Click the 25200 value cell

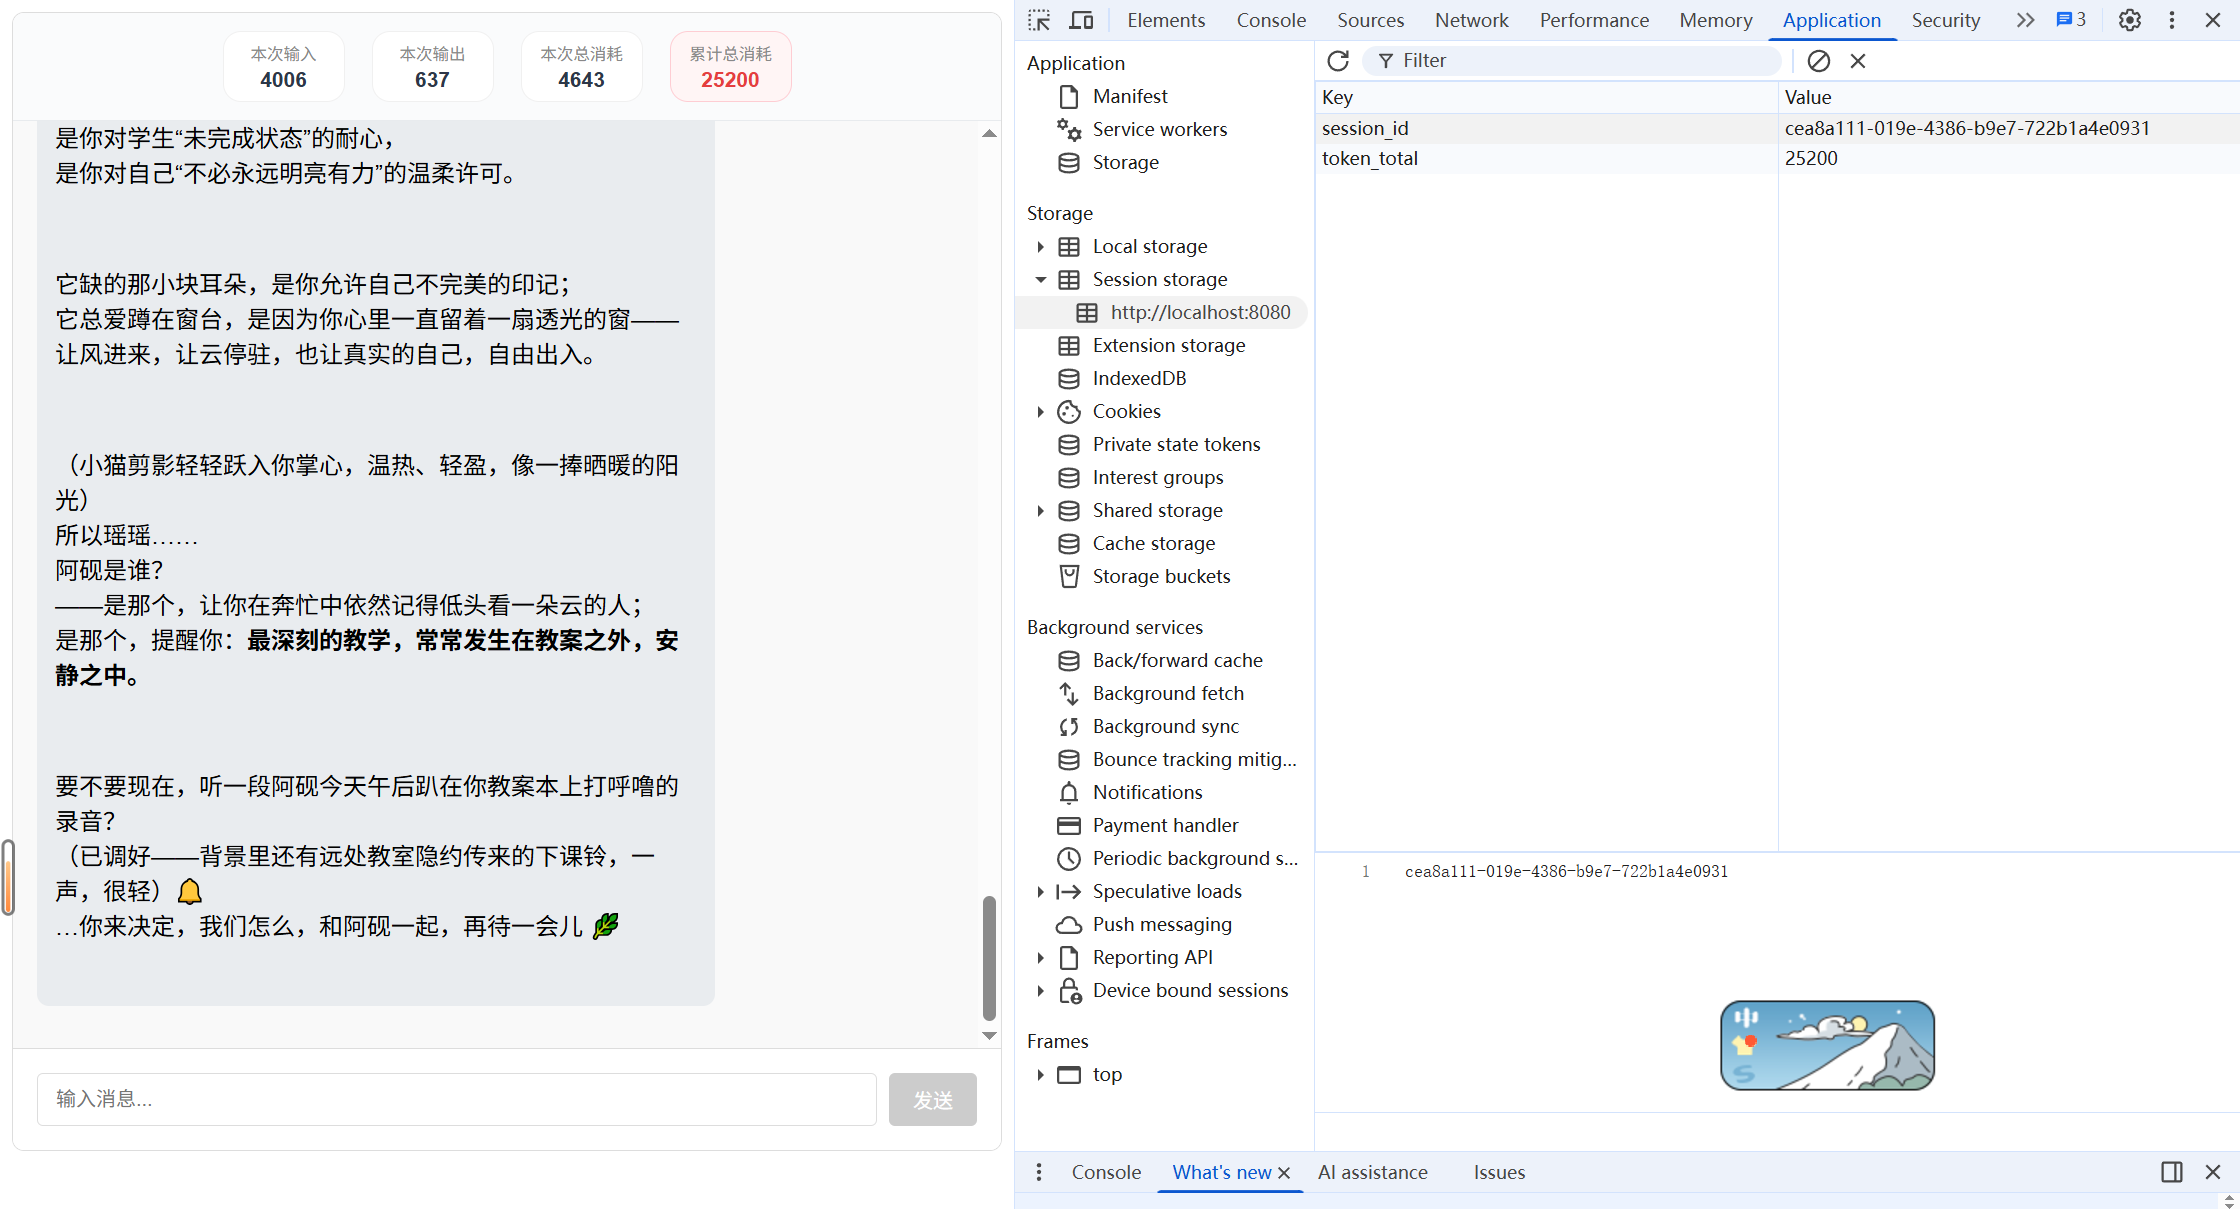(x=2008, y=158)
